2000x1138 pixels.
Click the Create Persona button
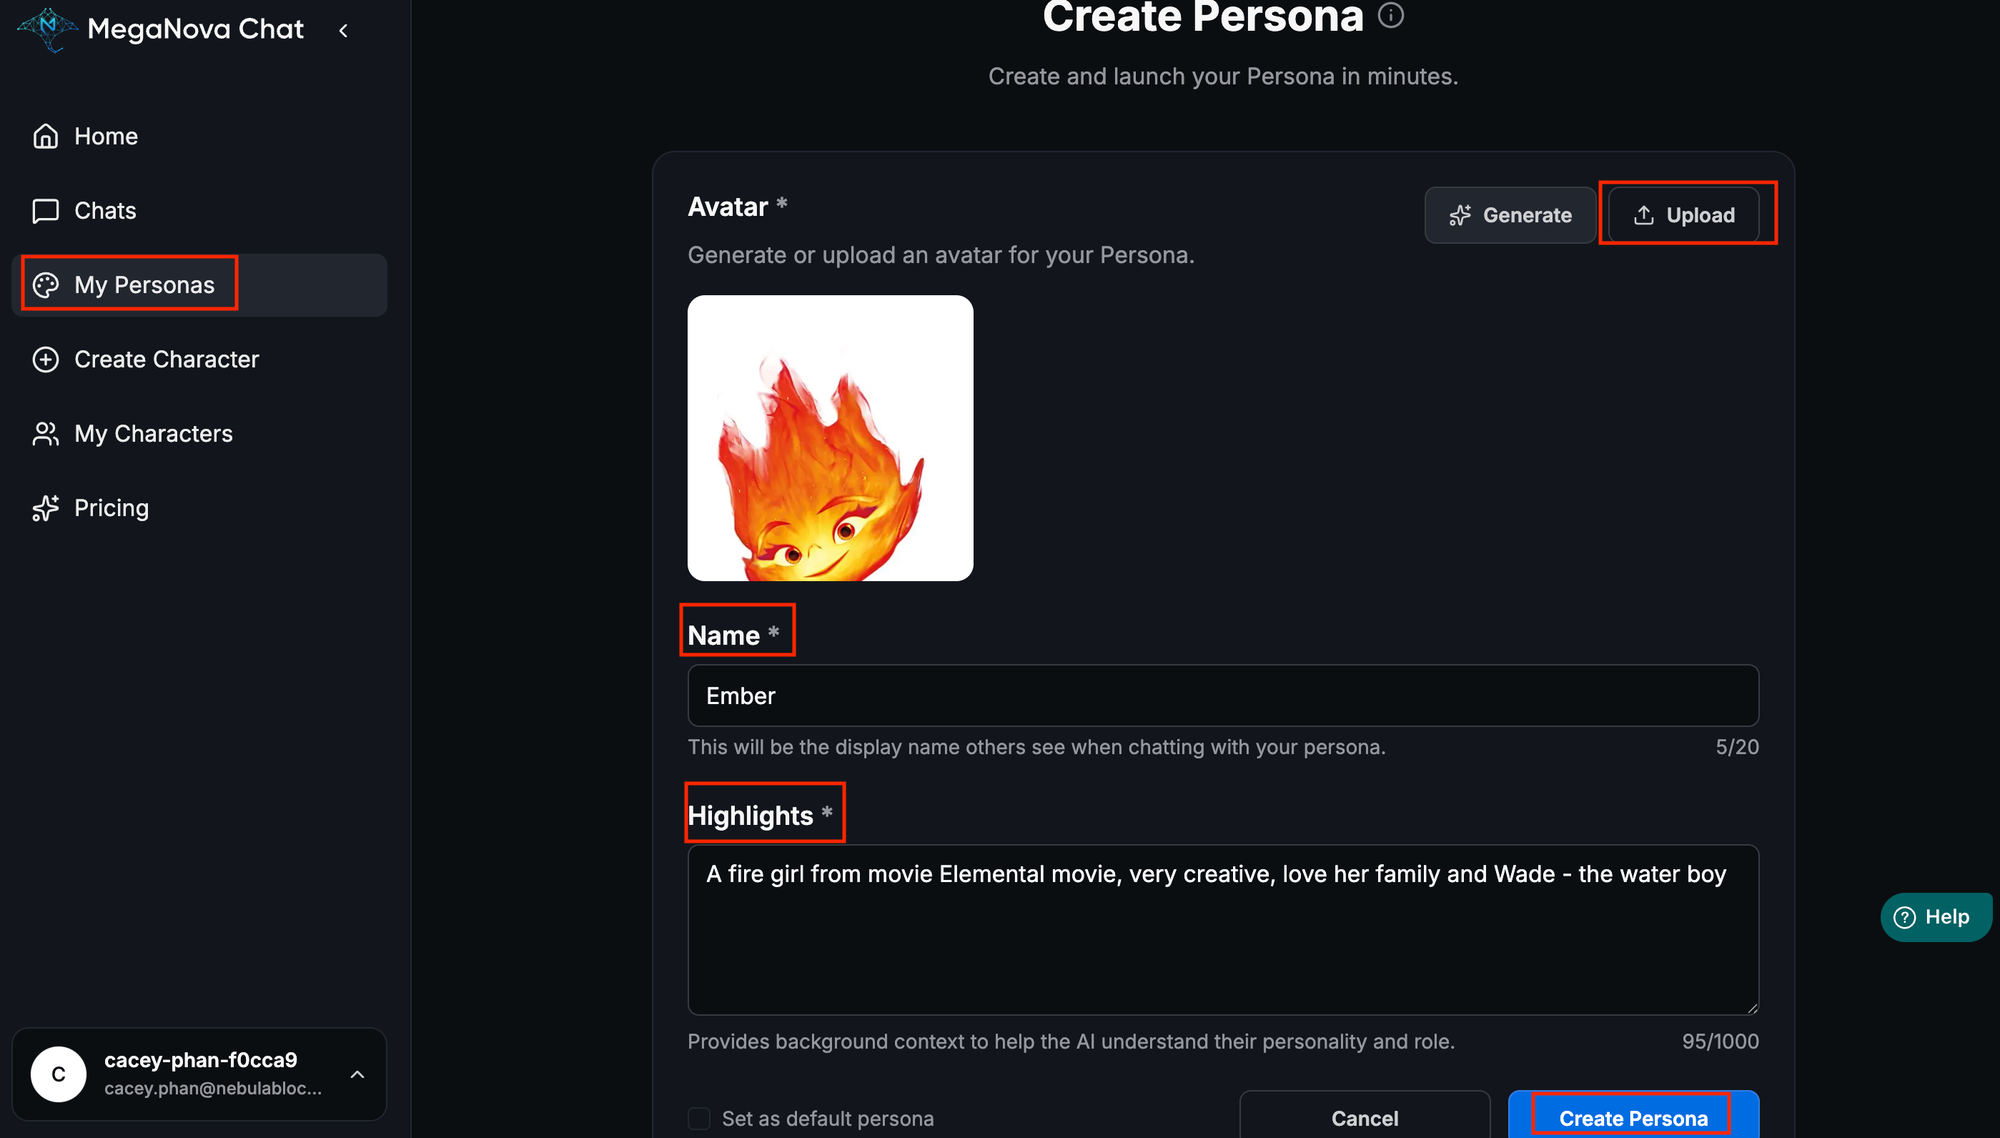point(1632,1118)
